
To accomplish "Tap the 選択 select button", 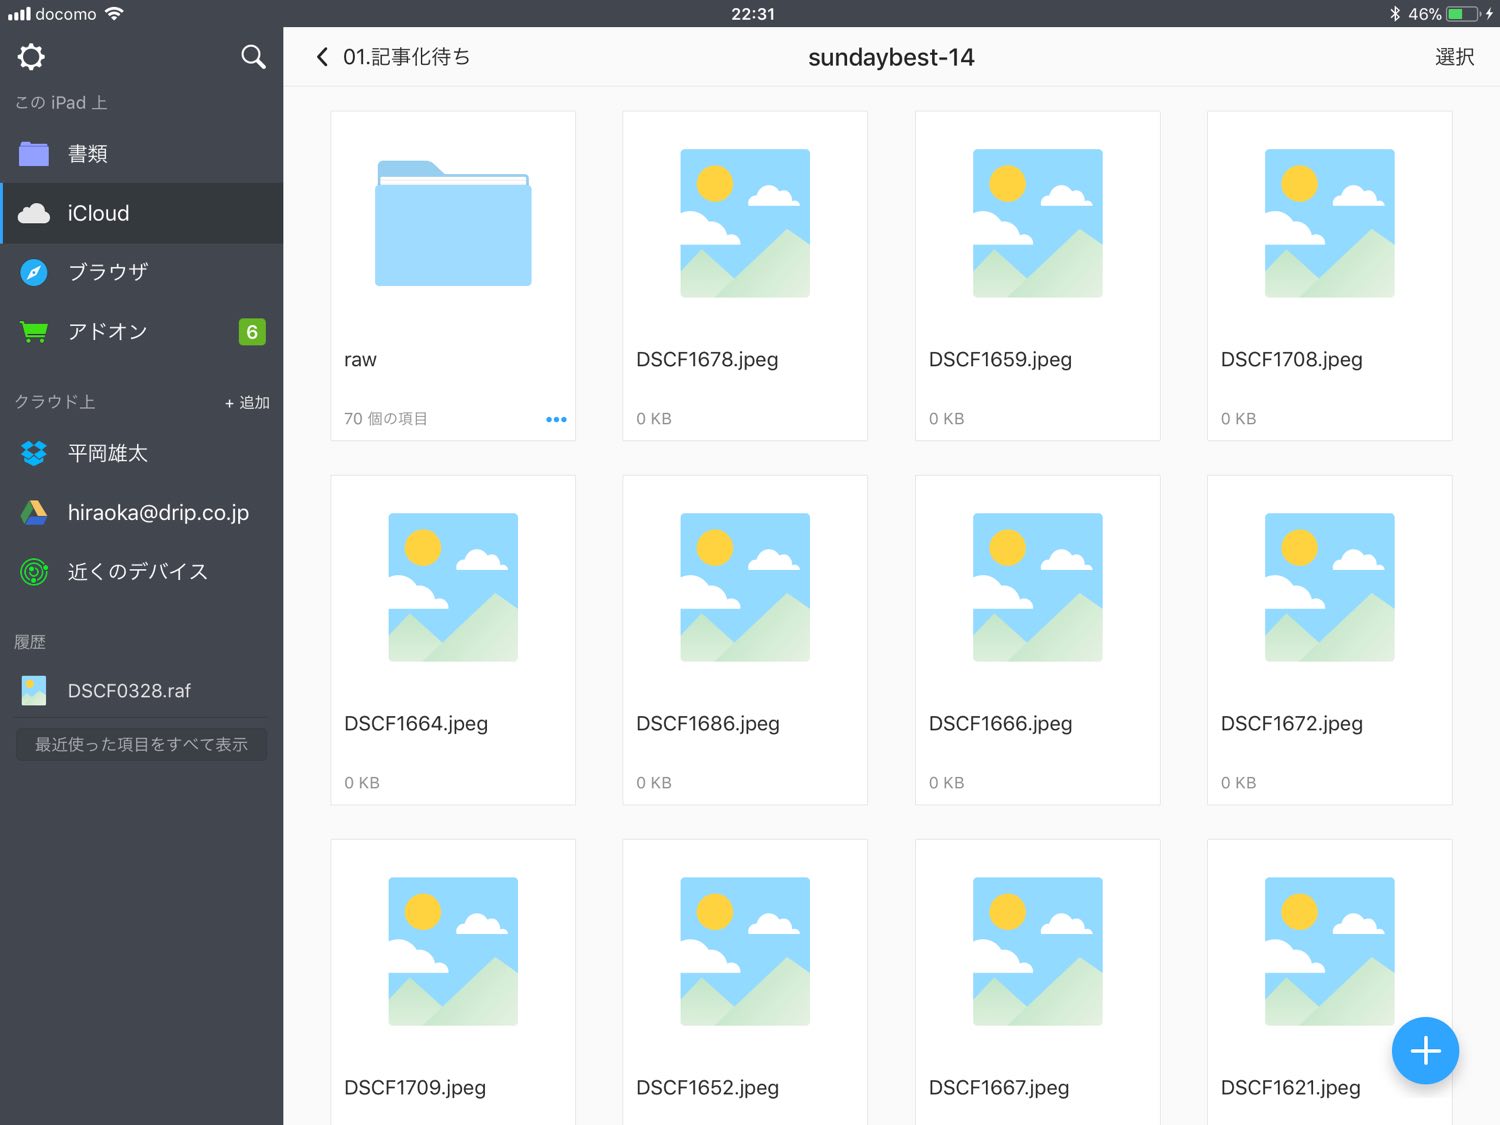I will point(1453,57).
